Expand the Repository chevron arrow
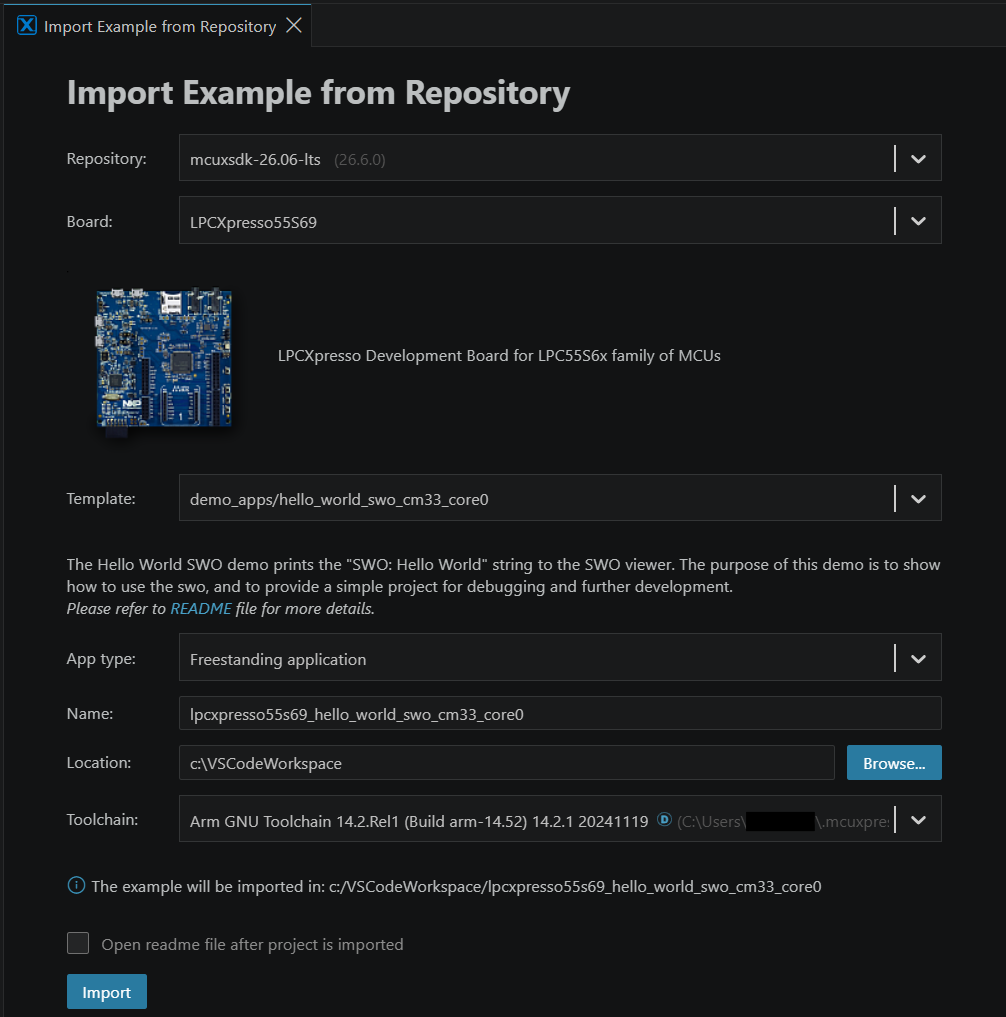Screen dimensions: 1006x1017 pyautogui.click(x=918, y=159)
